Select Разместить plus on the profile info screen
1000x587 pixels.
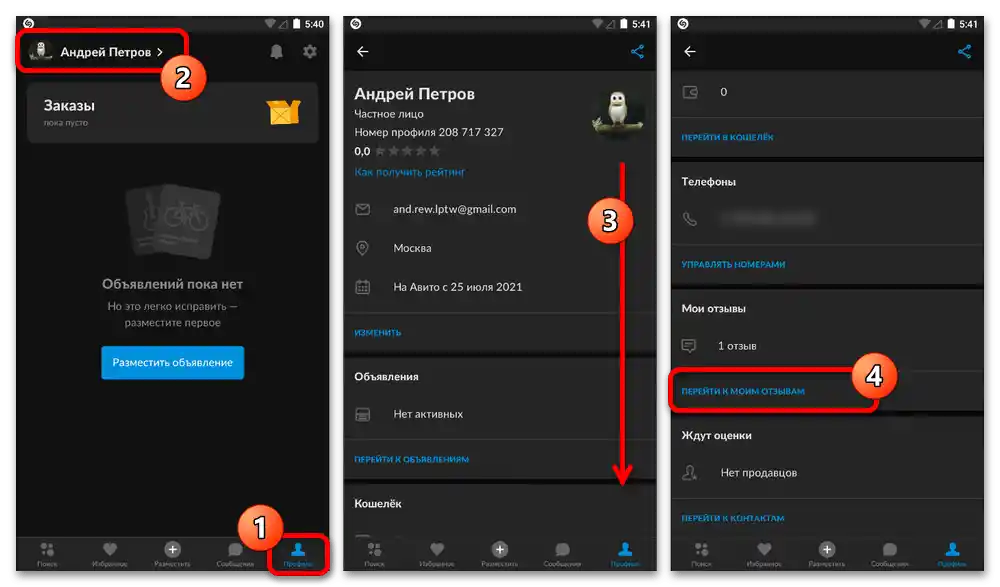[x=499, y=554]
